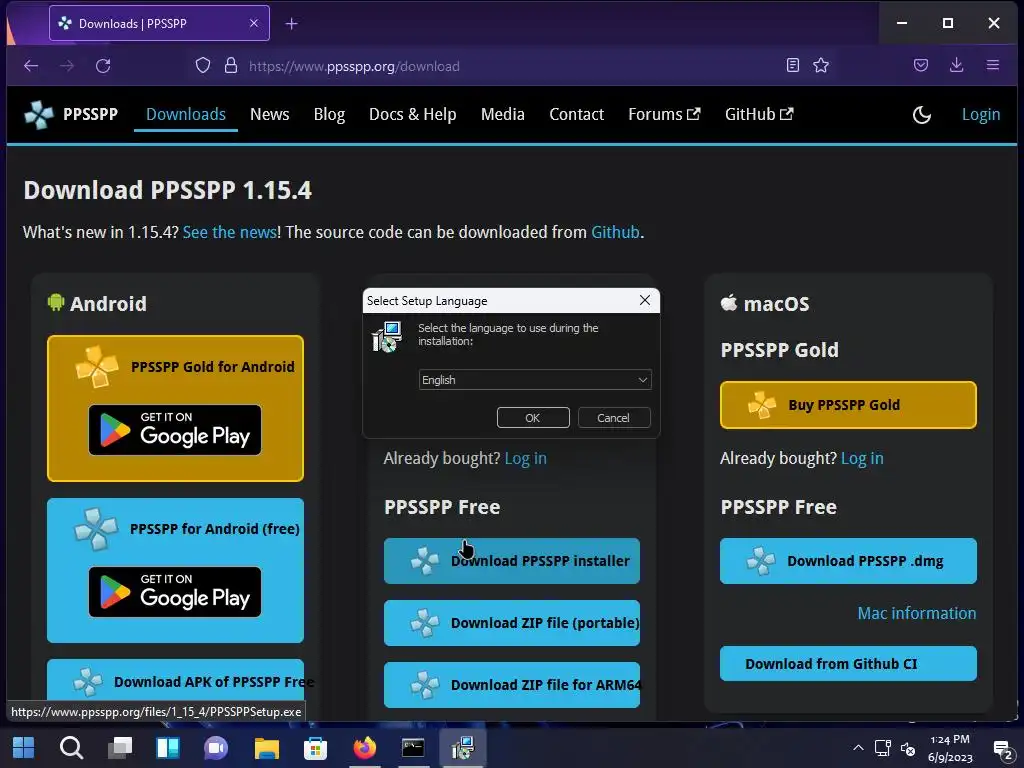Click the PPSSPP logo home link

(71, 114)
